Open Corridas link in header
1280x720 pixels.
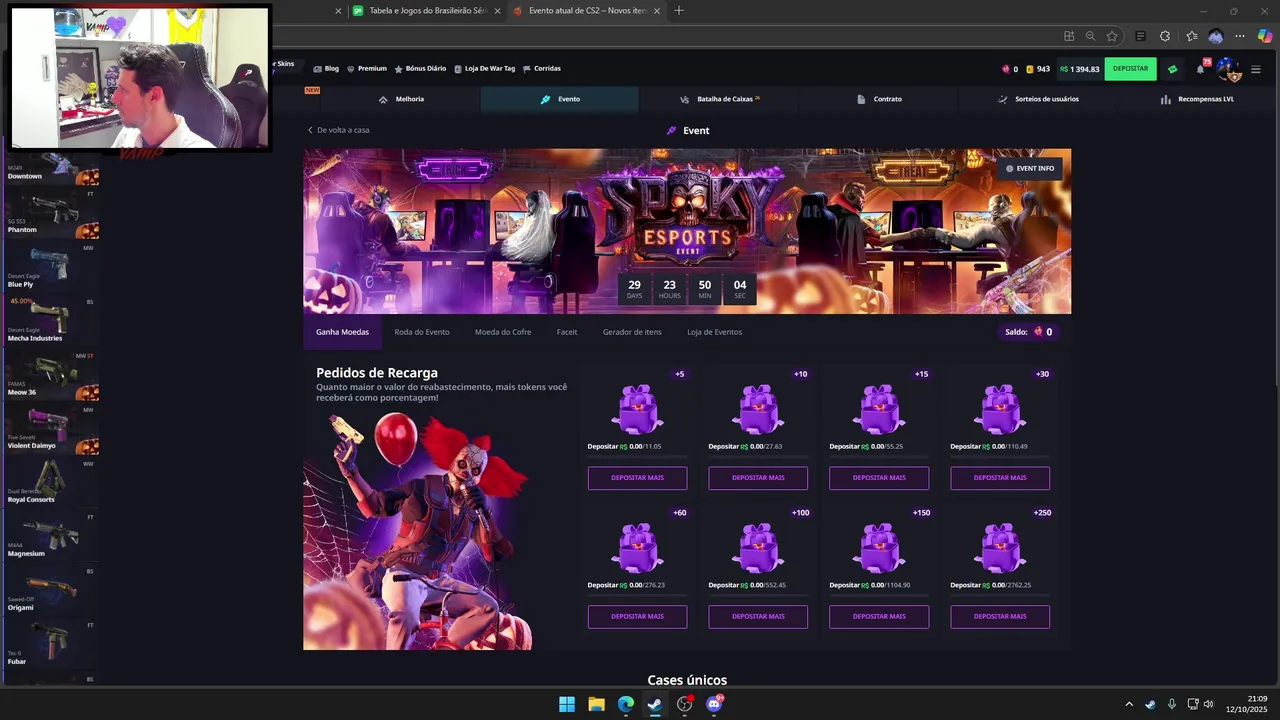coord(542,69)
